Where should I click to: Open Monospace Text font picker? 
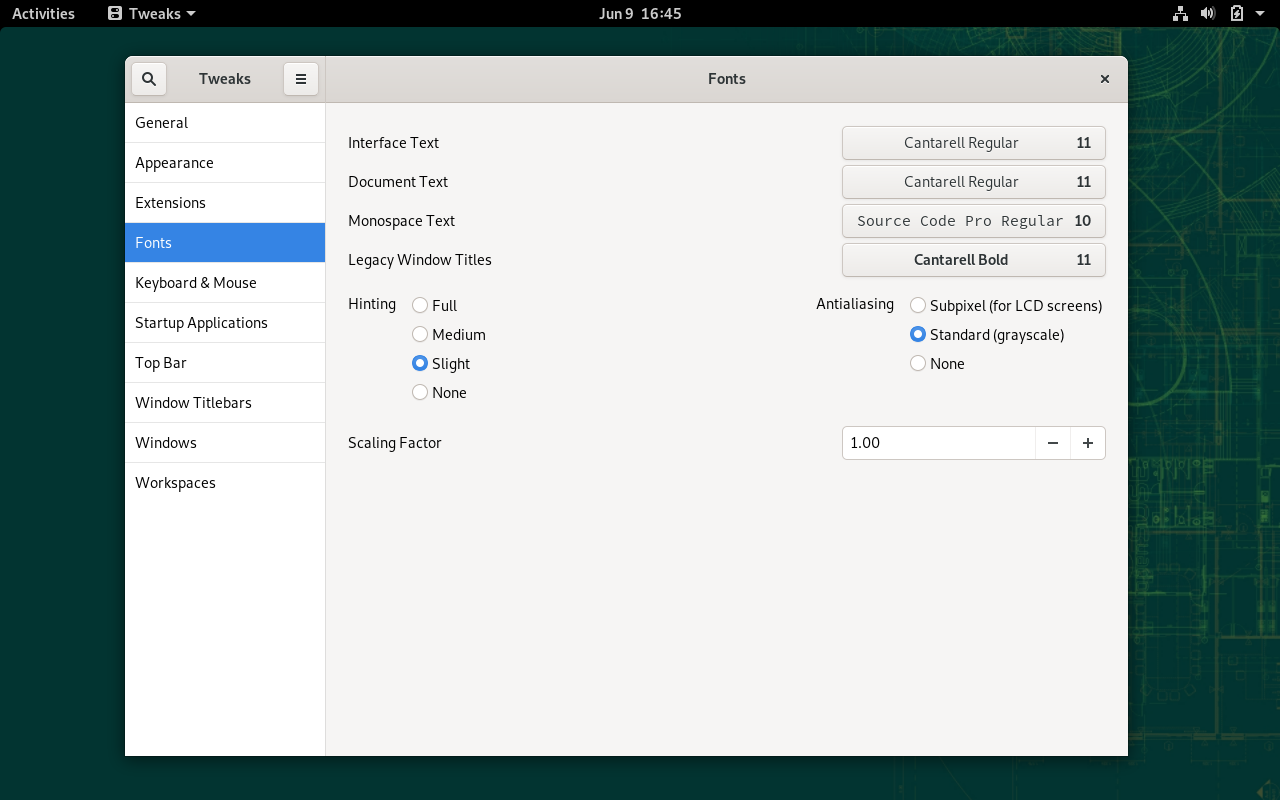973,221
